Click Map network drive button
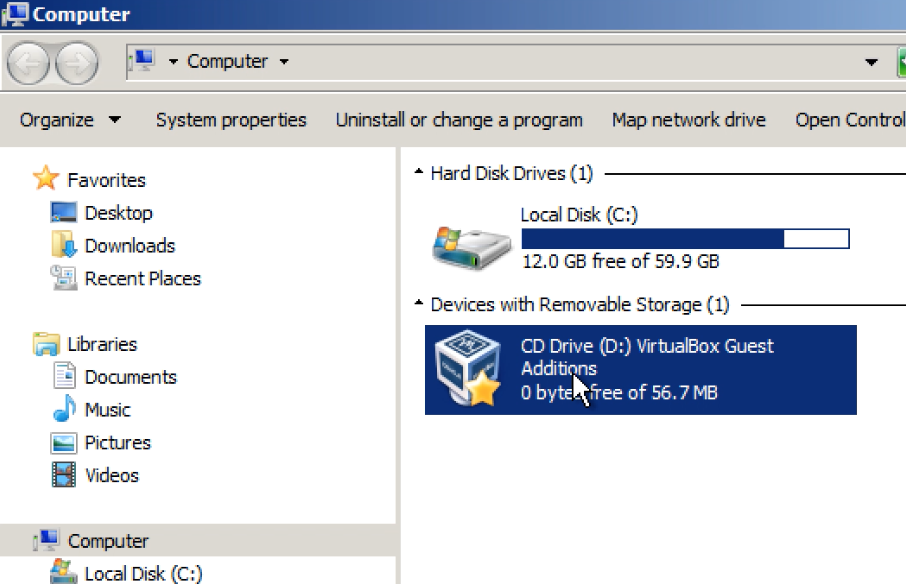Viewport: 906px width, 584px height. (x=688, y=120)
